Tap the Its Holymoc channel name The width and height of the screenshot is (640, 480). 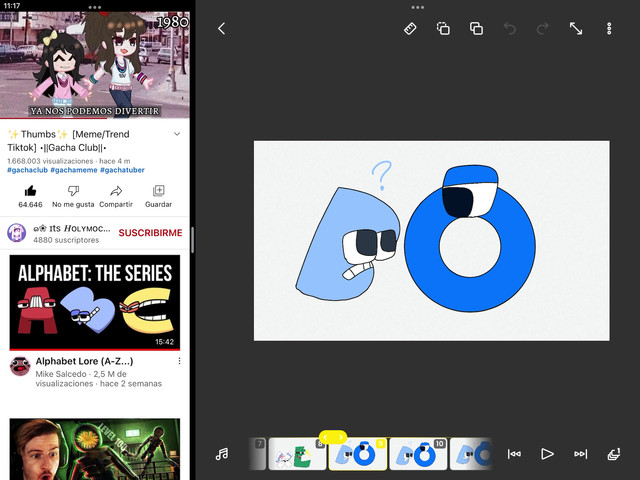click(x=72, y=229)
